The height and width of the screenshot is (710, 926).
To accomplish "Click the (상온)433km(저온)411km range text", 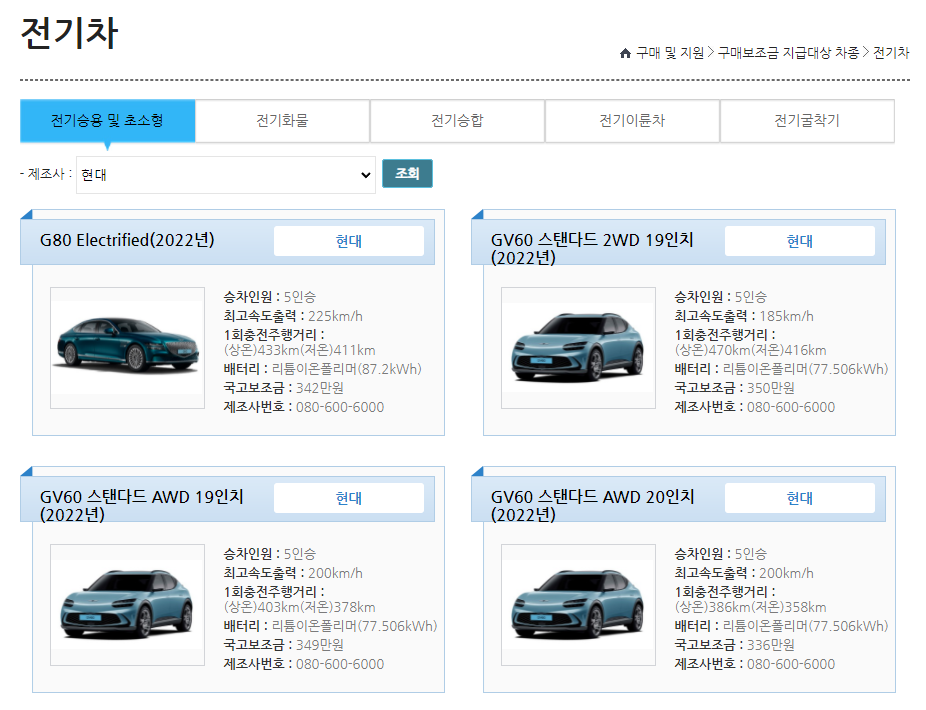I will coord(299,350).
